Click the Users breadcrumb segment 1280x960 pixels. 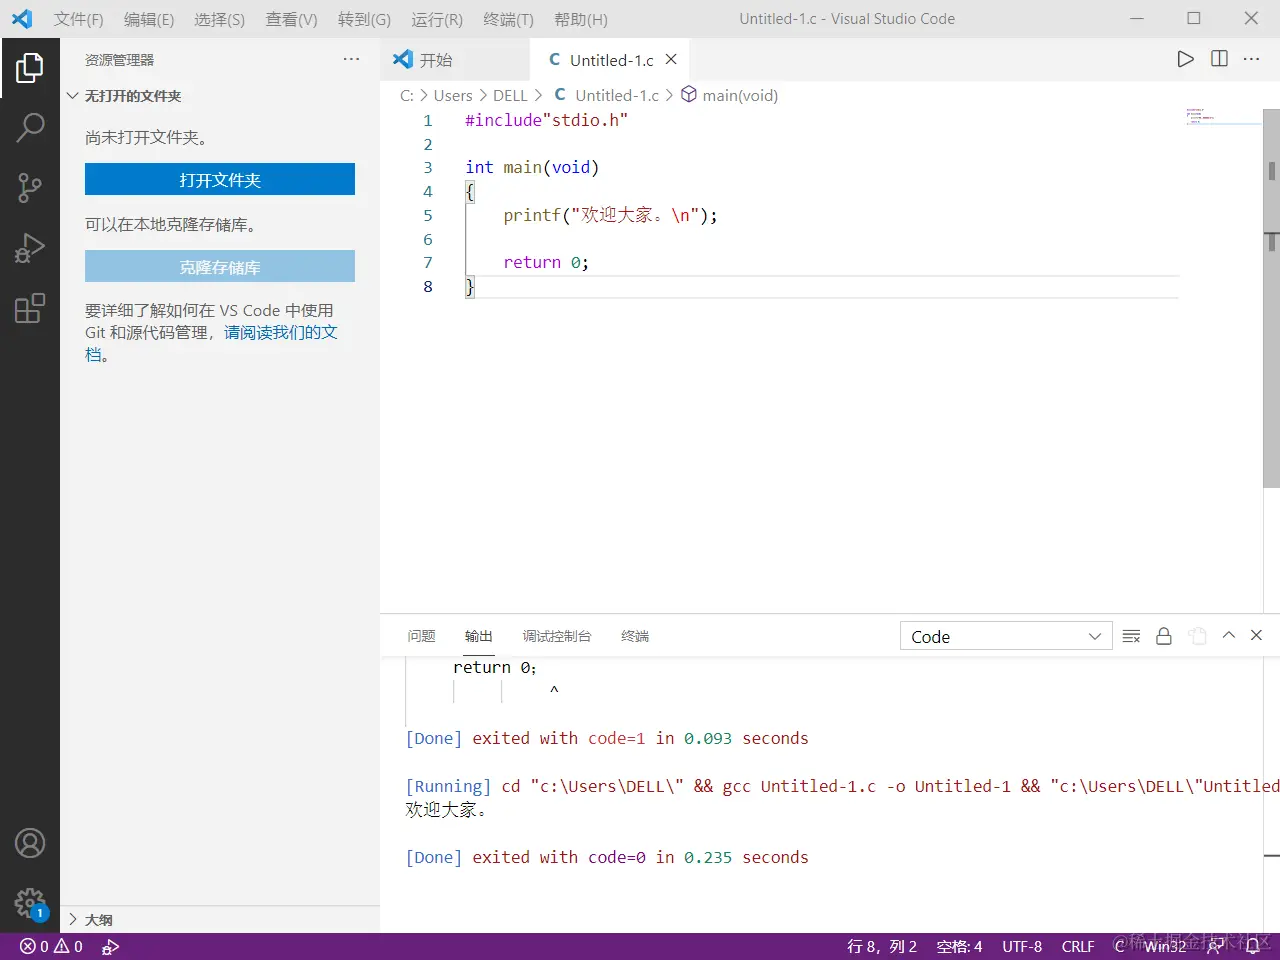tap(453, 95)
